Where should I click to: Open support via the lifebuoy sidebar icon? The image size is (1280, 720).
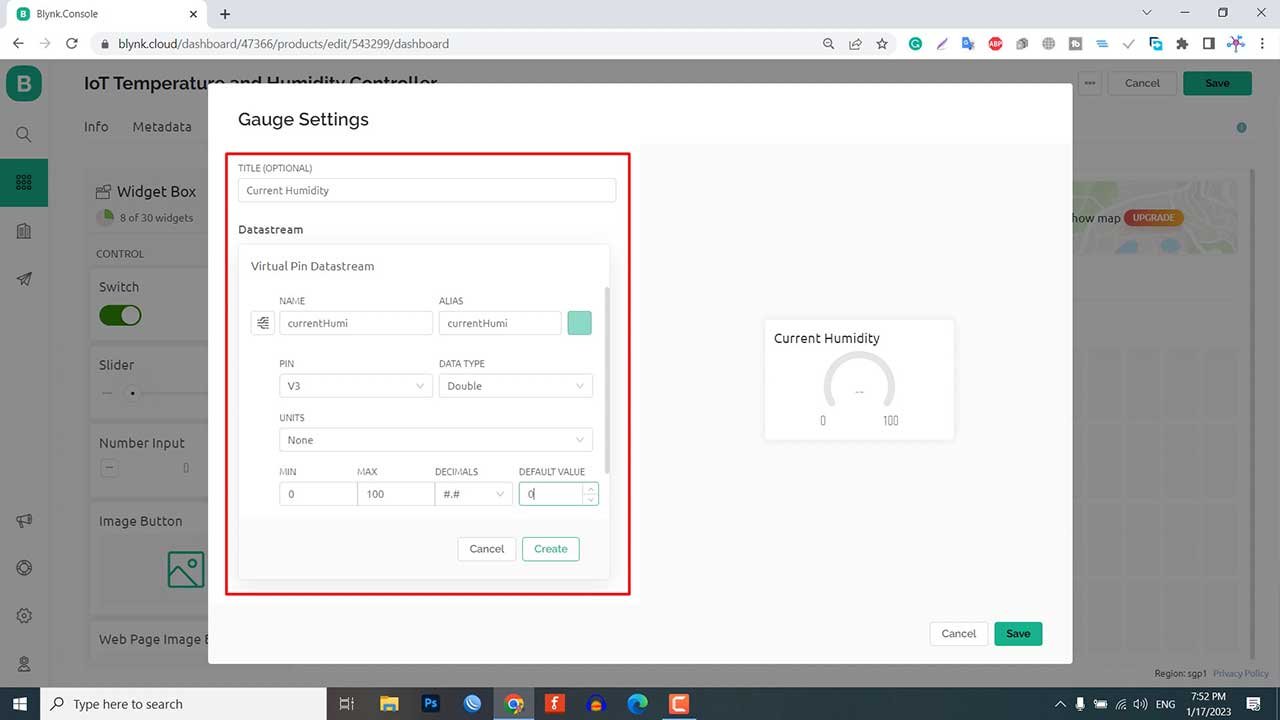coord(24,567)
